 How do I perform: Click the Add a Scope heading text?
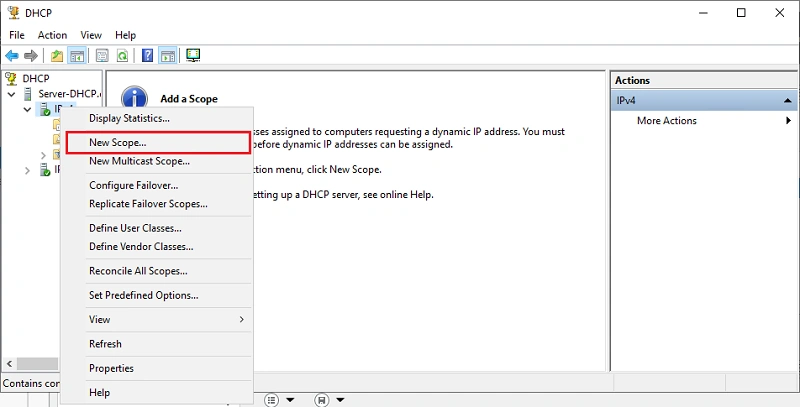point(189,99)
